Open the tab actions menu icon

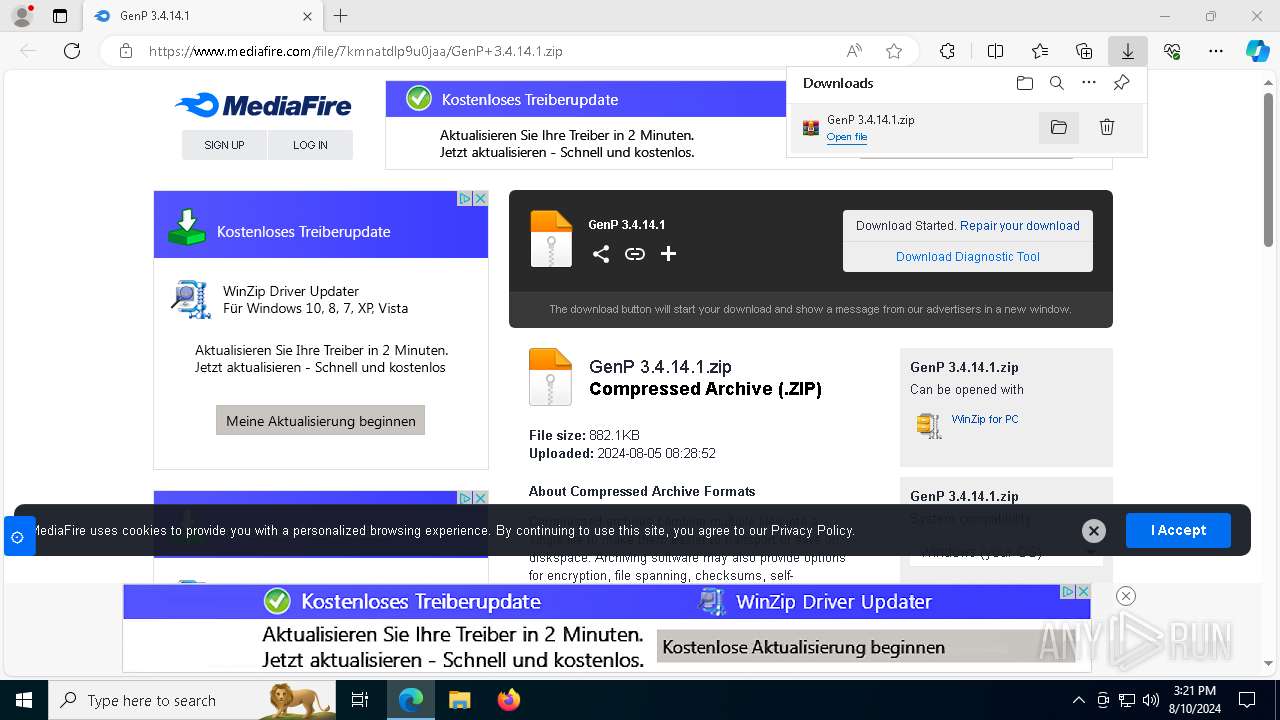(60, 16)
